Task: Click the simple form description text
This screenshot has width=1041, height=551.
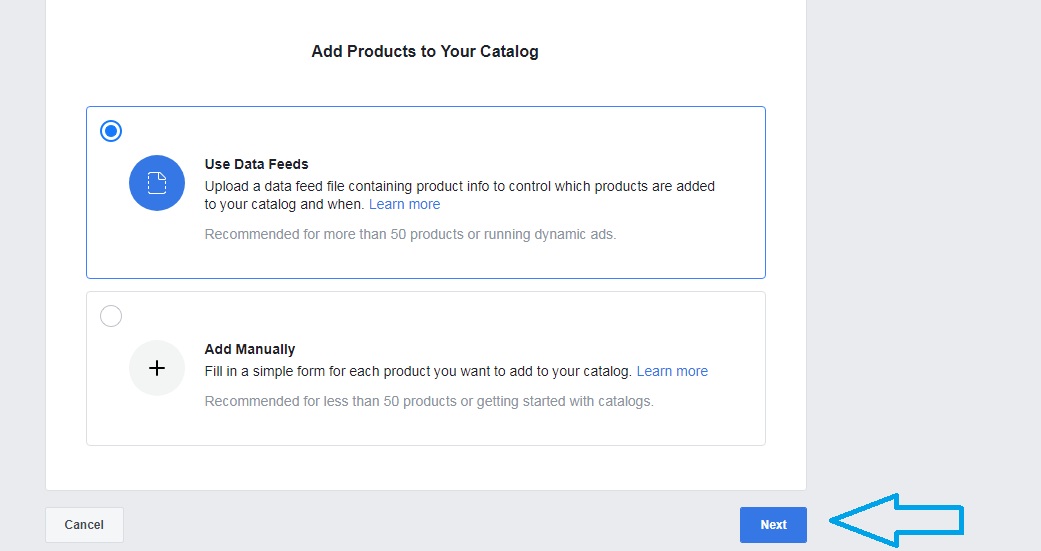Action: point(418,371)
